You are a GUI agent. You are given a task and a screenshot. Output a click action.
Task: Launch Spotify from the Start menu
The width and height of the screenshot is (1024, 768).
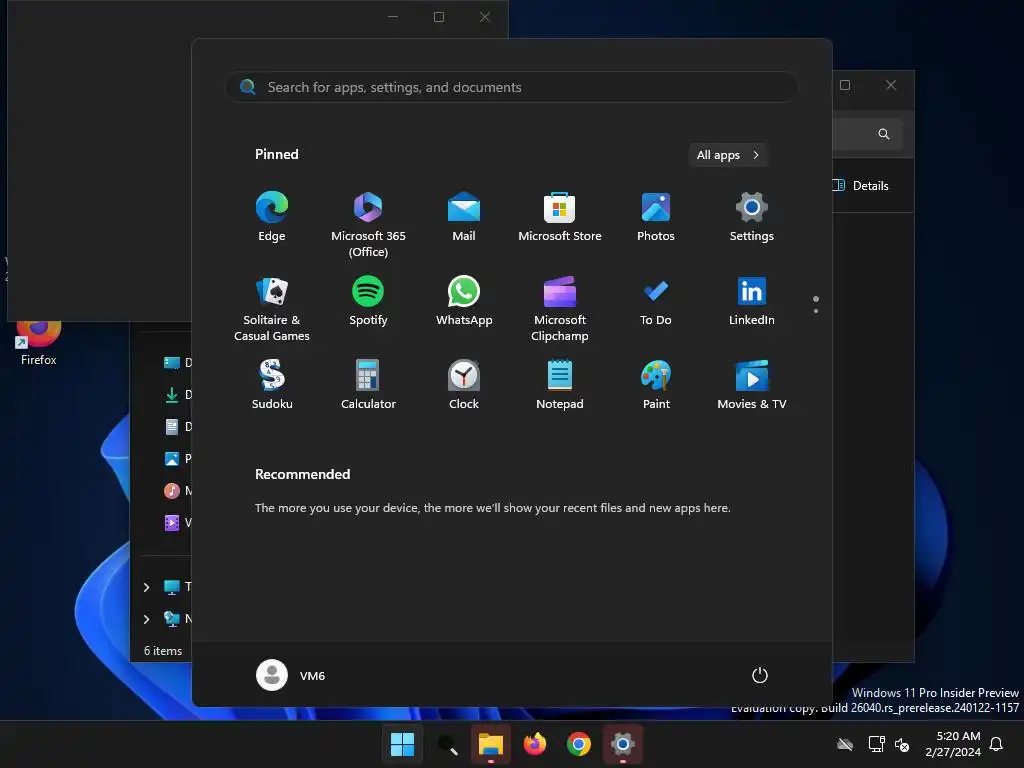click(368, 300)
